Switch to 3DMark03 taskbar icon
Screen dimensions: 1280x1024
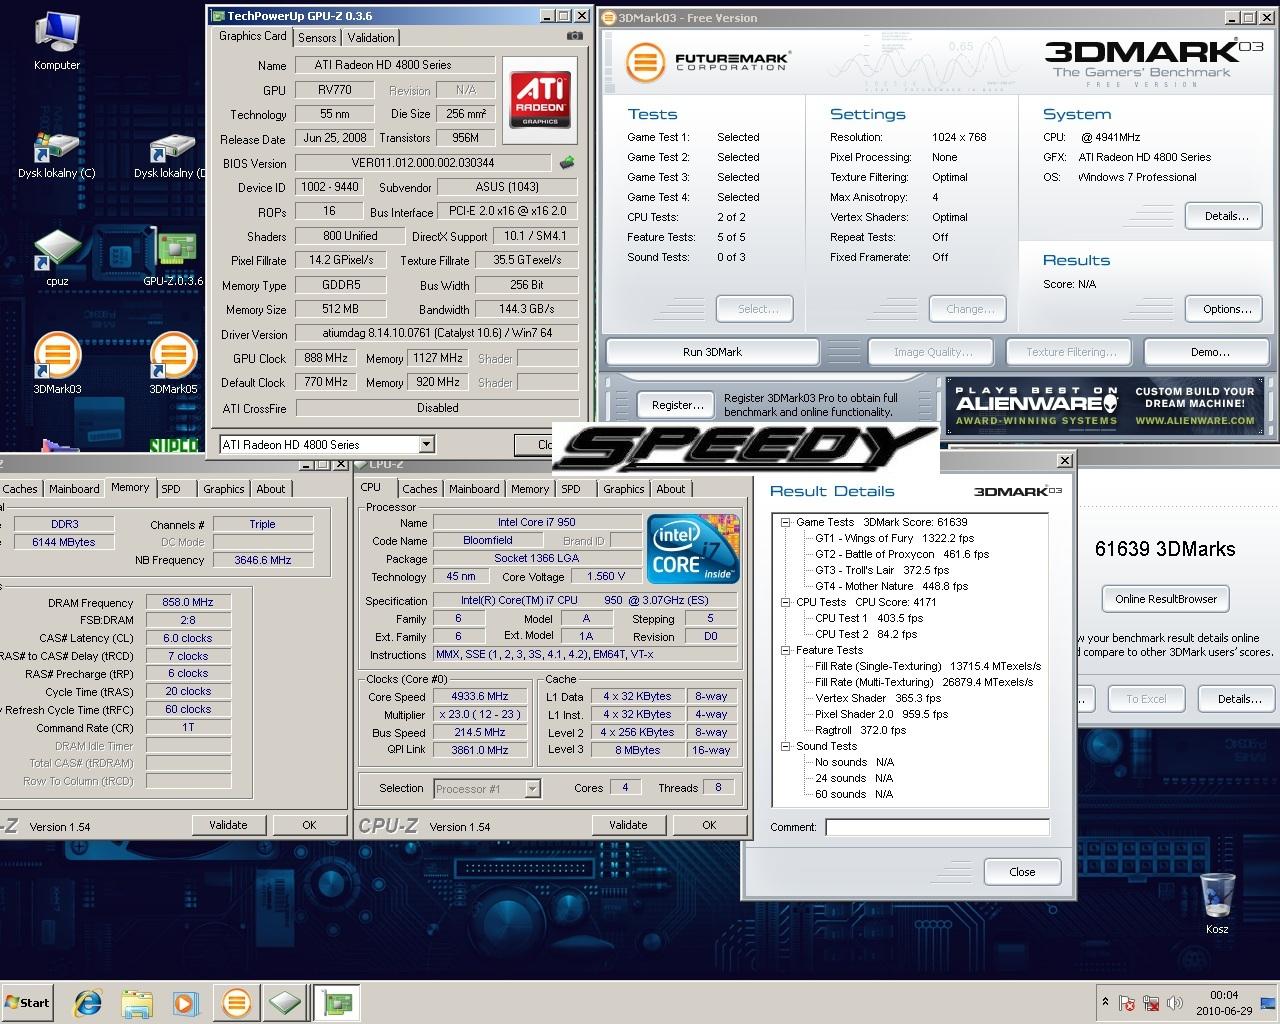tap(237, 1002)
